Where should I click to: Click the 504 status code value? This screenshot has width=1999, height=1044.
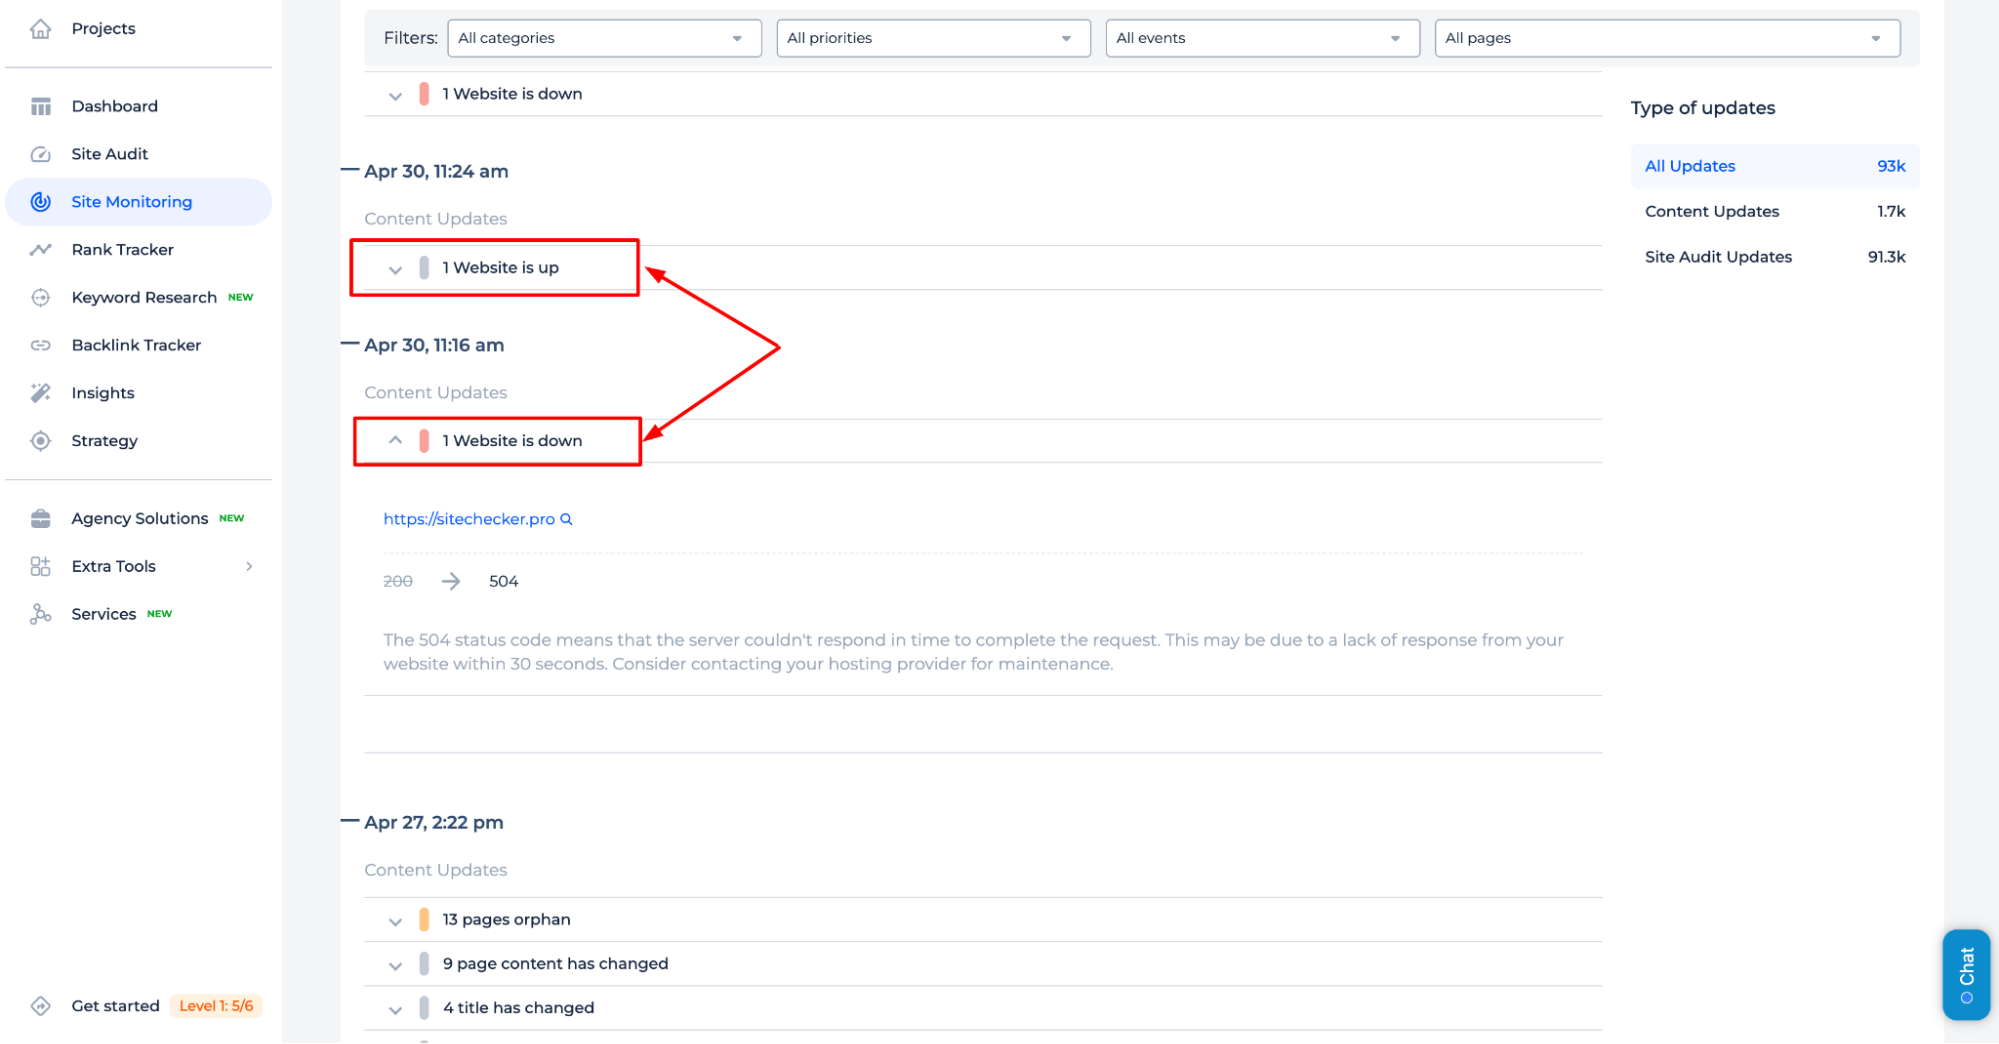(503, 581)
